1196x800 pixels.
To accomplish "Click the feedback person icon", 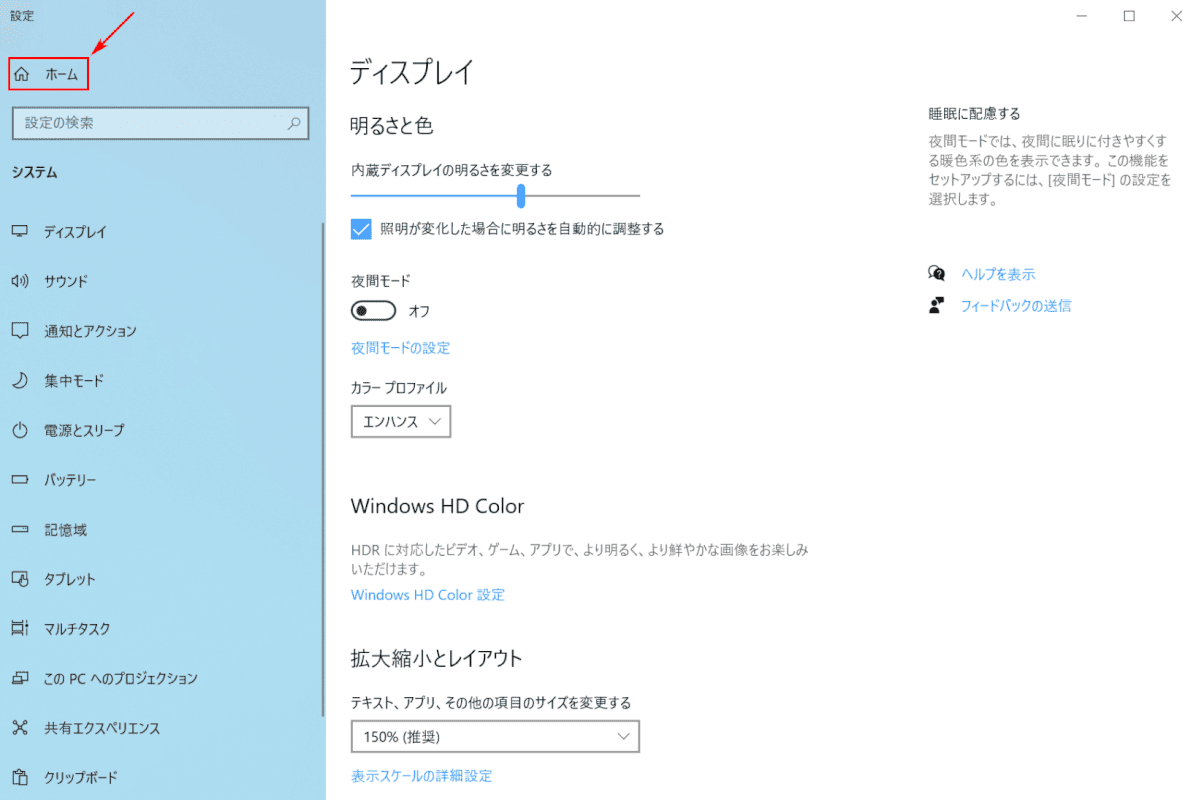I will tap(937, 305).
